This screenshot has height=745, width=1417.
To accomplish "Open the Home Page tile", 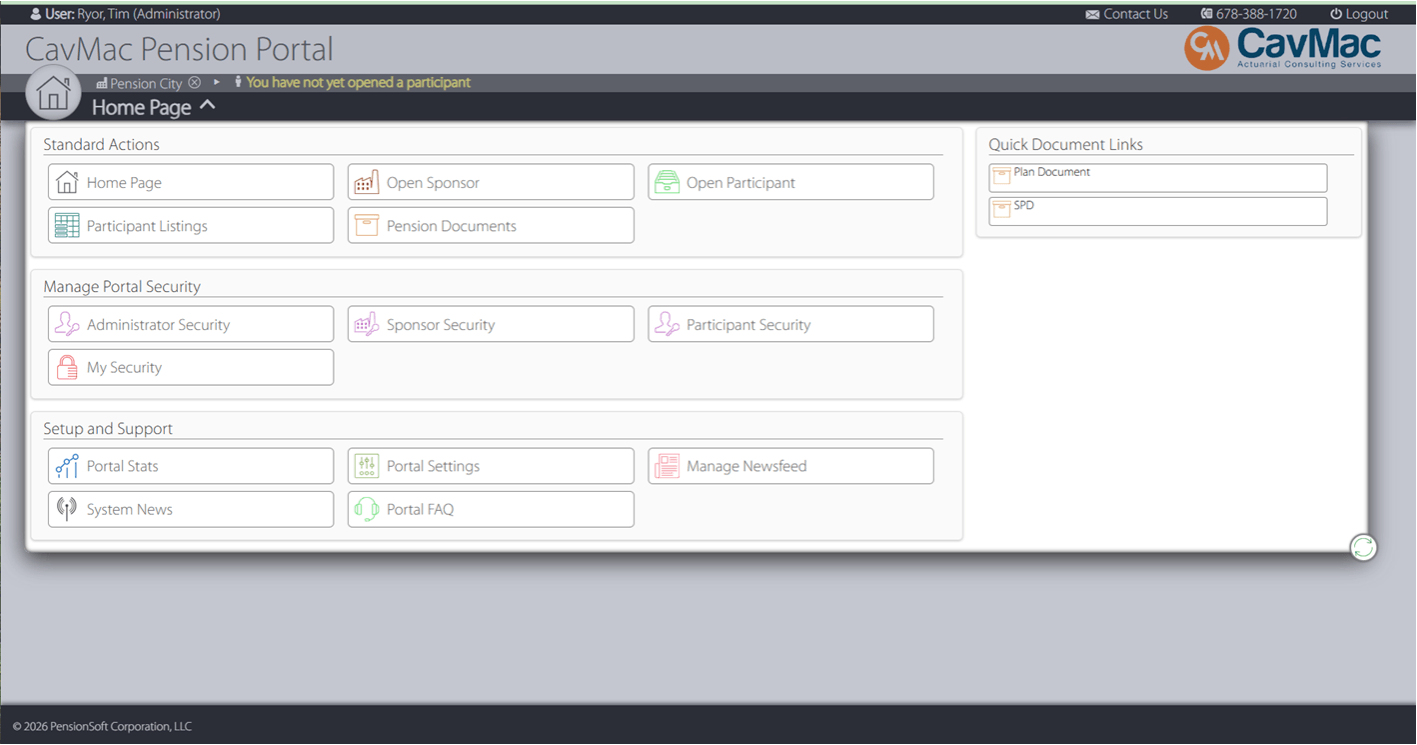I will point(191,182).
